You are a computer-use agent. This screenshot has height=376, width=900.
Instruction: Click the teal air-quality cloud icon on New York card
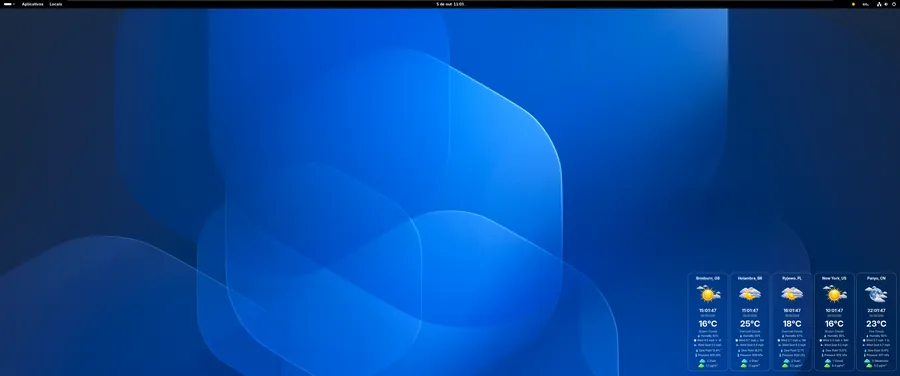[828, 361]
